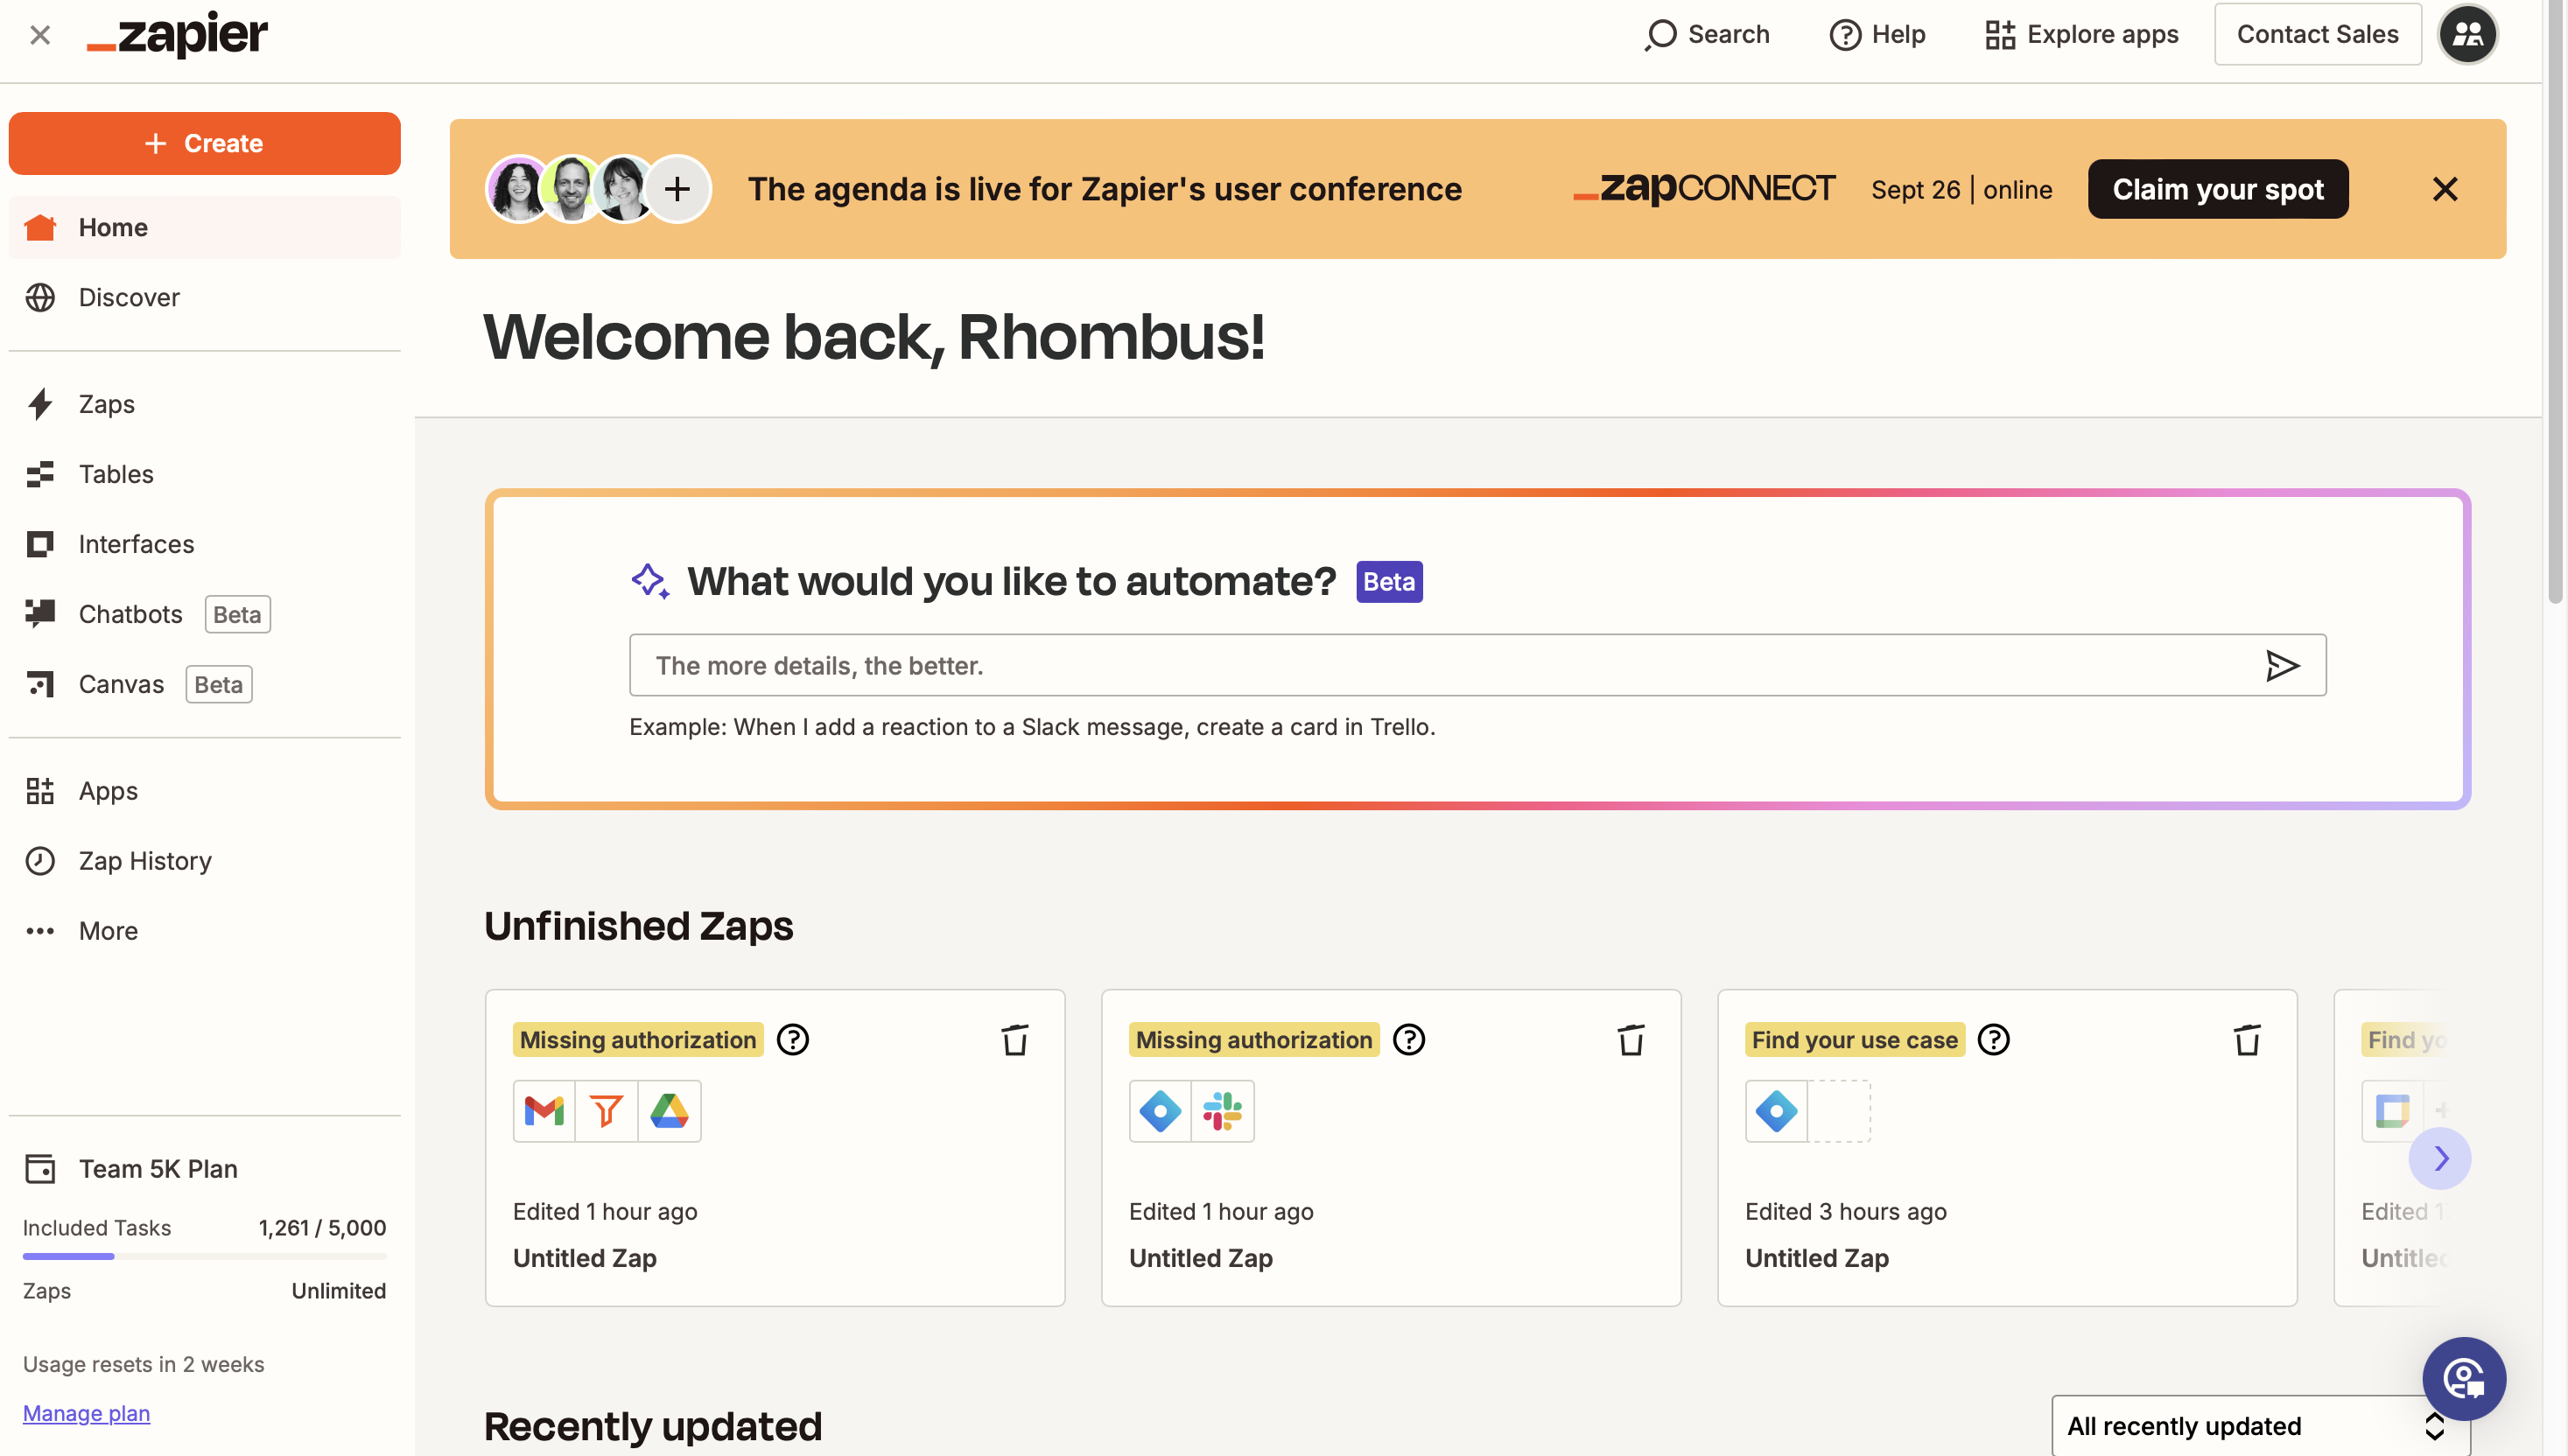Open the first Untitled Zap edited 1 hour ago

775,1148
